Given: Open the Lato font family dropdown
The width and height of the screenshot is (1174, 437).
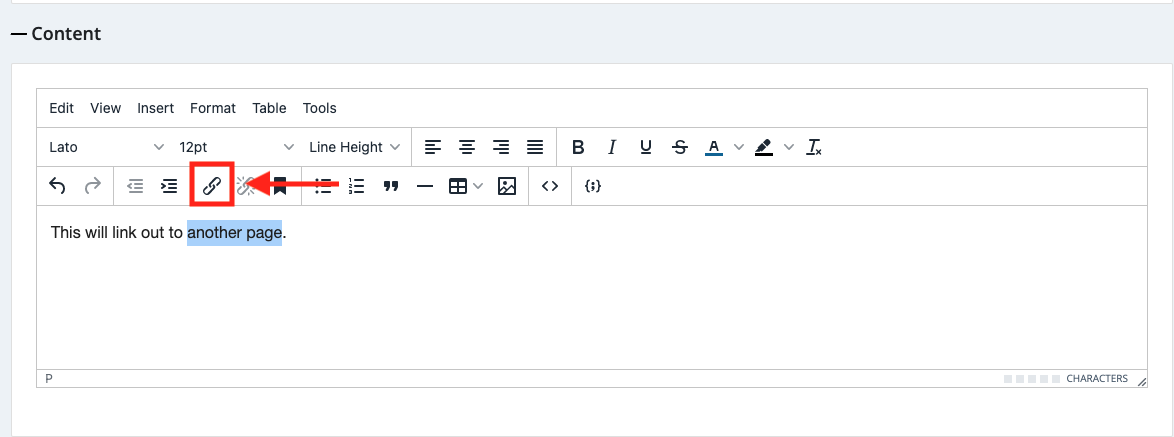Looking at the screenshot, I should pyautogui.click(x=106, y=147).
